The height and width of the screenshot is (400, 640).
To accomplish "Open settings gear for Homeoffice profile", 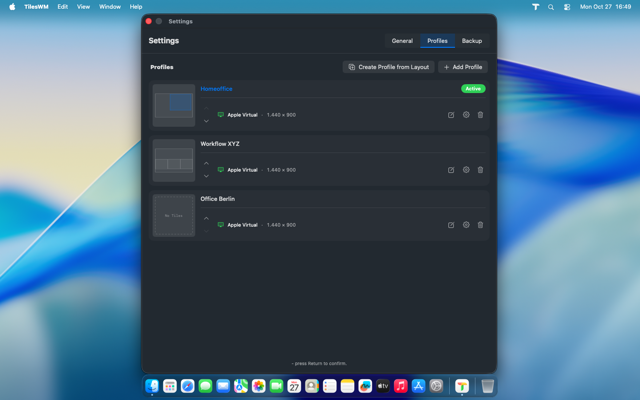I will tap(466, 115).
